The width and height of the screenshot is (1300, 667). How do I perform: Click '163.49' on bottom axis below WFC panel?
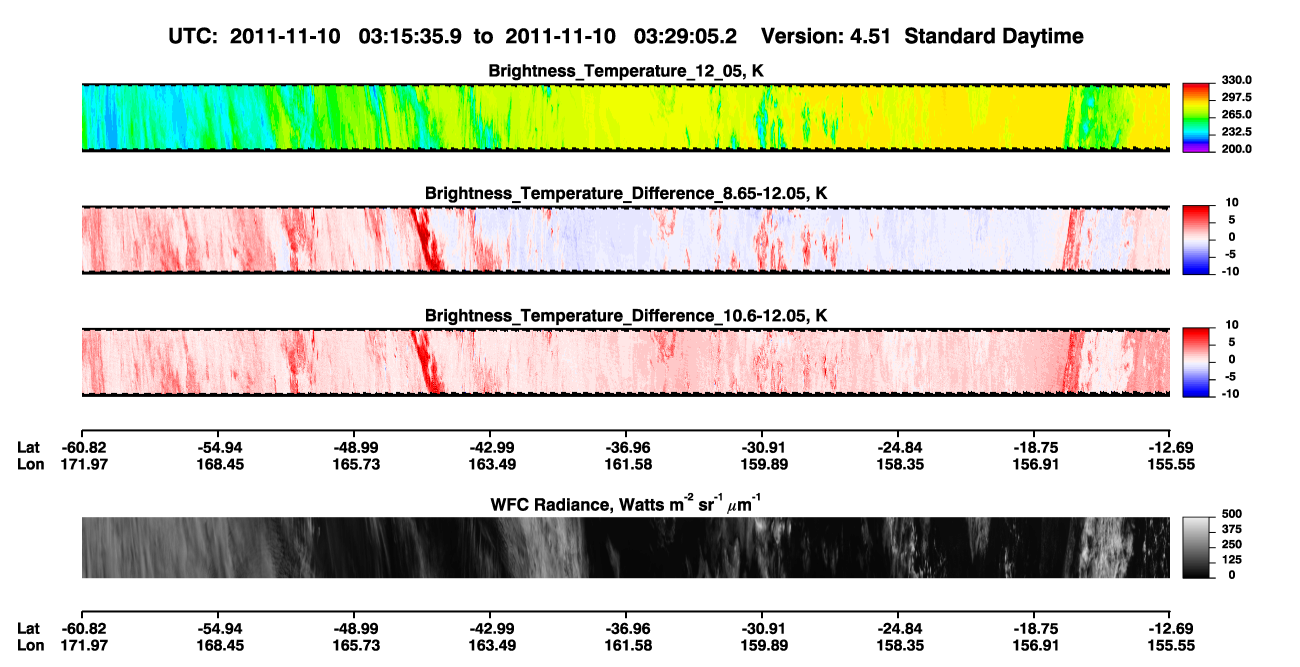(x=490, y=646)
